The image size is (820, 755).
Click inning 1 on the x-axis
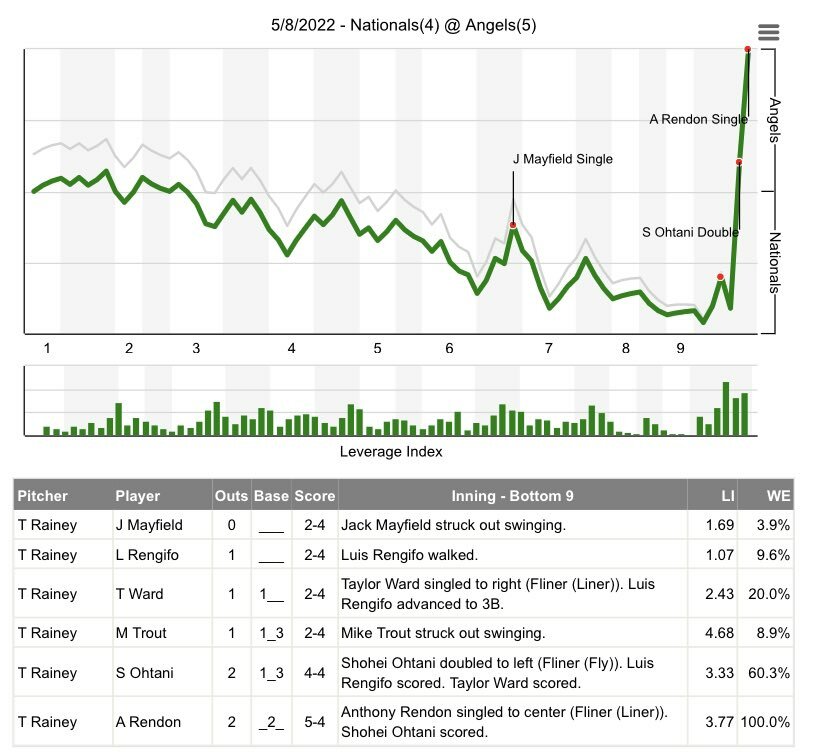click(47, 348)
